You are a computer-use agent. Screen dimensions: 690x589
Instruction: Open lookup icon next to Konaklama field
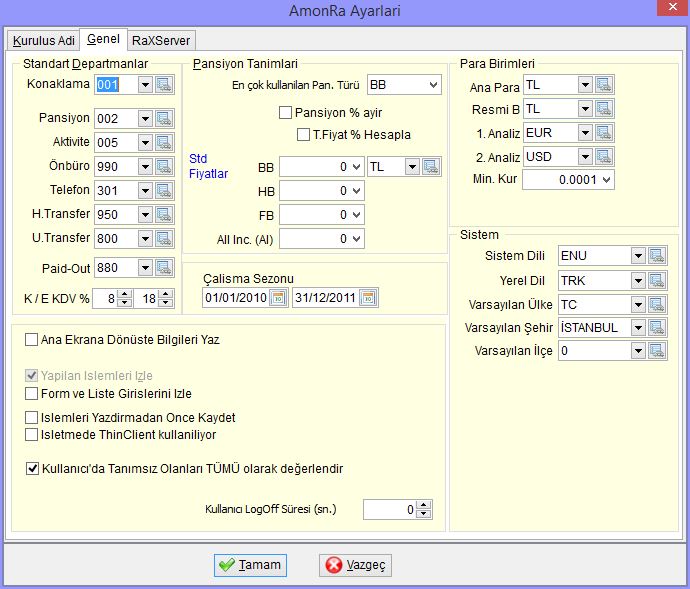coord(164,85)
